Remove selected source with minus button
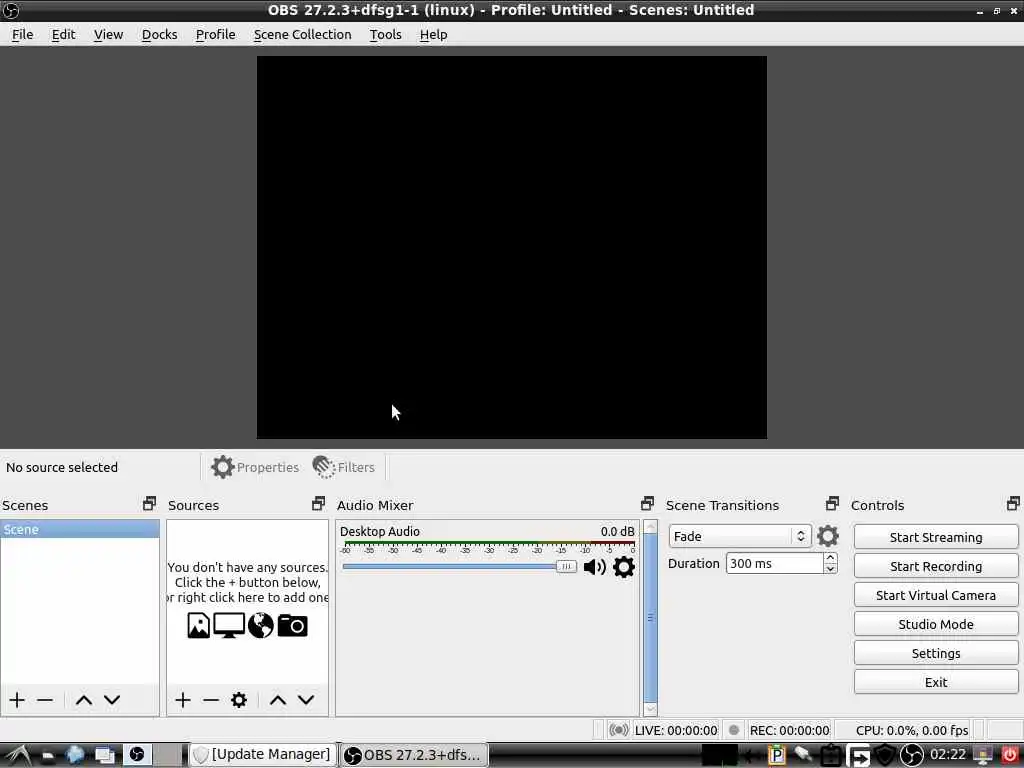 tap(211, 700)
